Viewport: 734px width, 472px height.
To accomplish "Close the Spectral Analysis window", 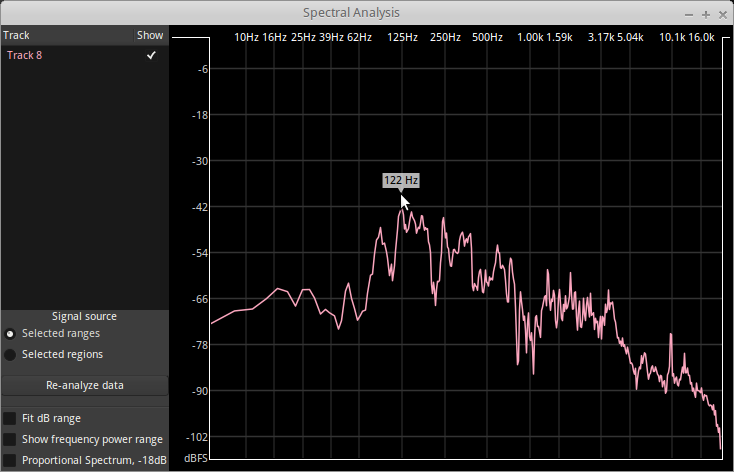I will pos(722,15).
